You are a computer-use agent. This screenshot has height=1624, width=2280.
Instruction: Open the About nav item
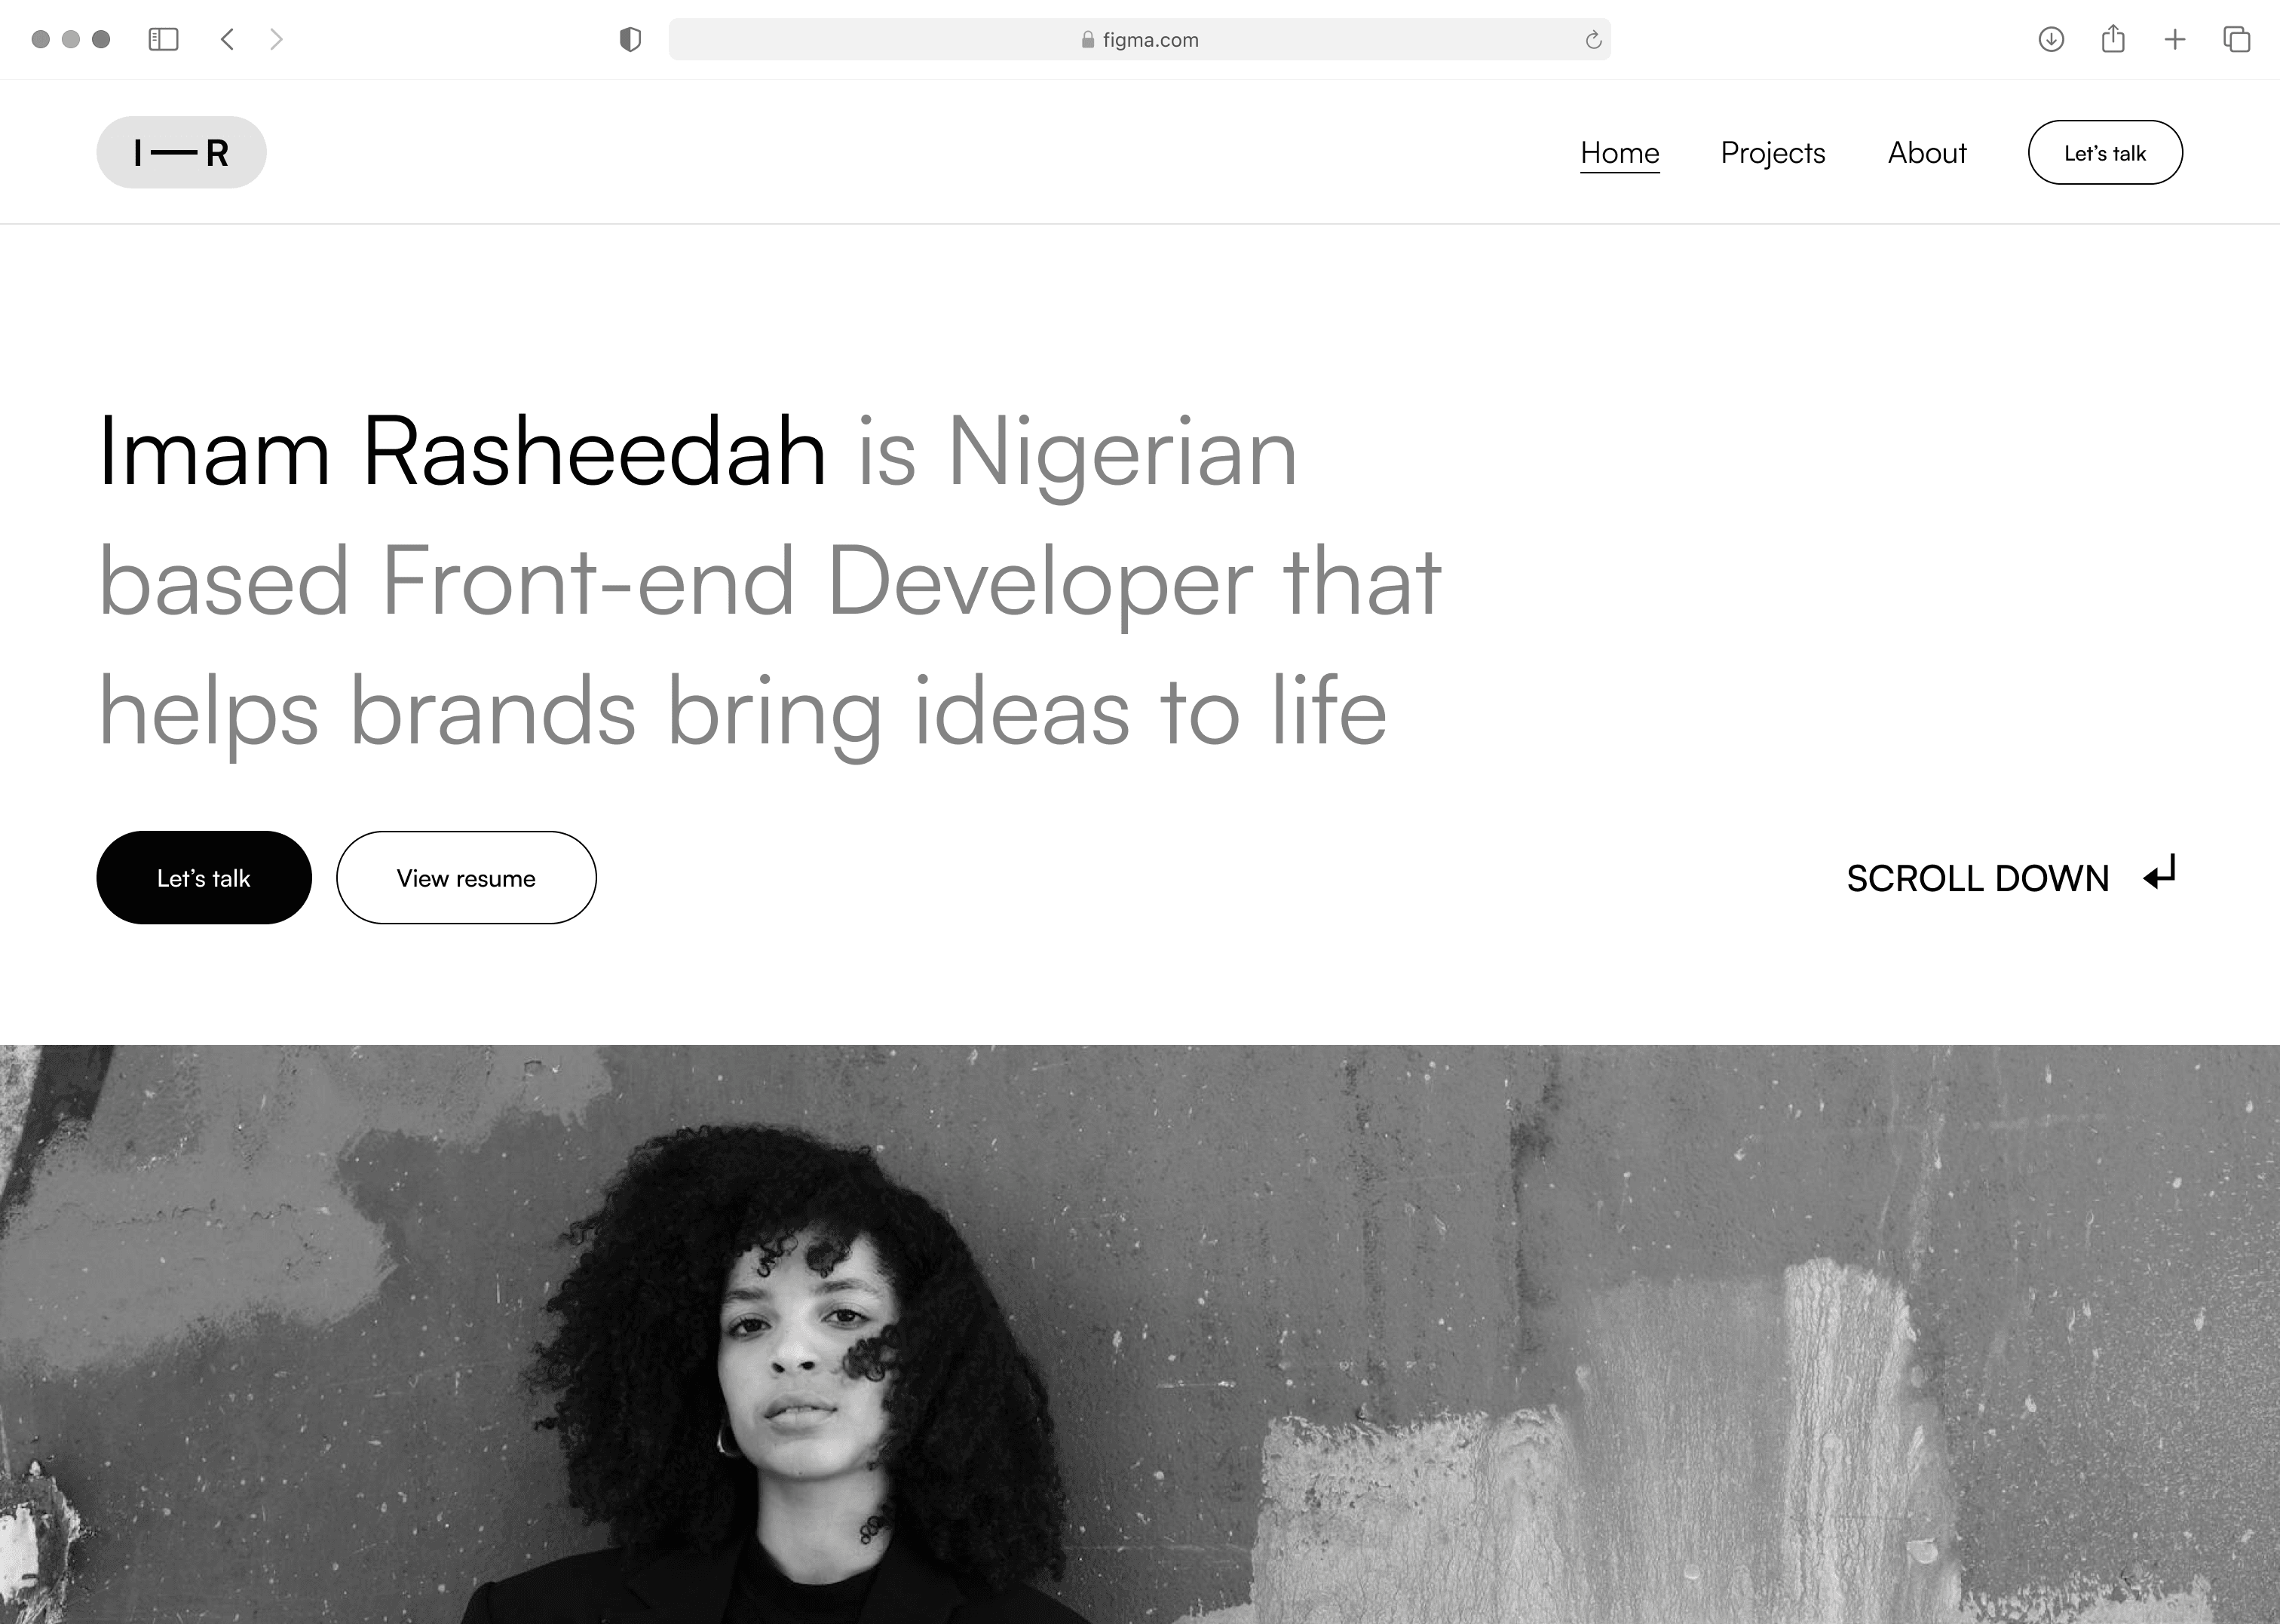[x=1927, y=153]
